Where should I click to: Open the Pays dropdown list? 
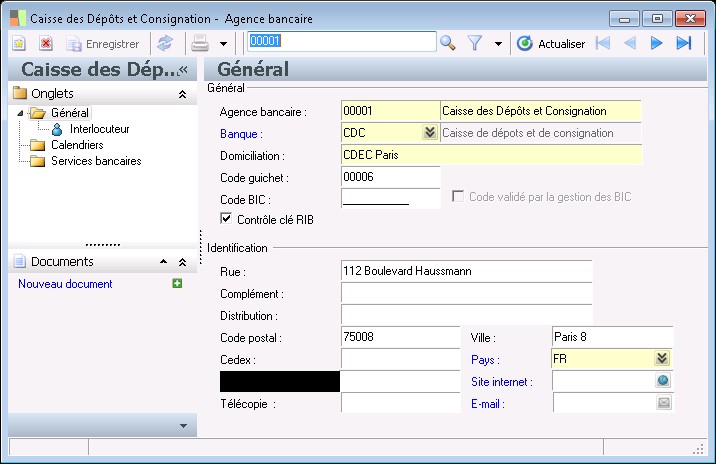[661, 359]
